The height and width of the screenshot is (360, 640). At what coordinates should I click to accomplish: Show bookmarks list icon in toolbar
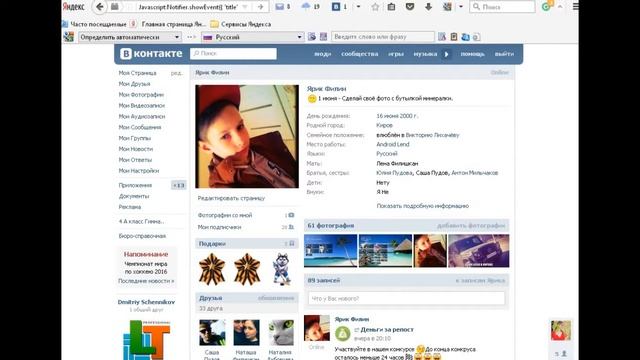coord(391,7)
